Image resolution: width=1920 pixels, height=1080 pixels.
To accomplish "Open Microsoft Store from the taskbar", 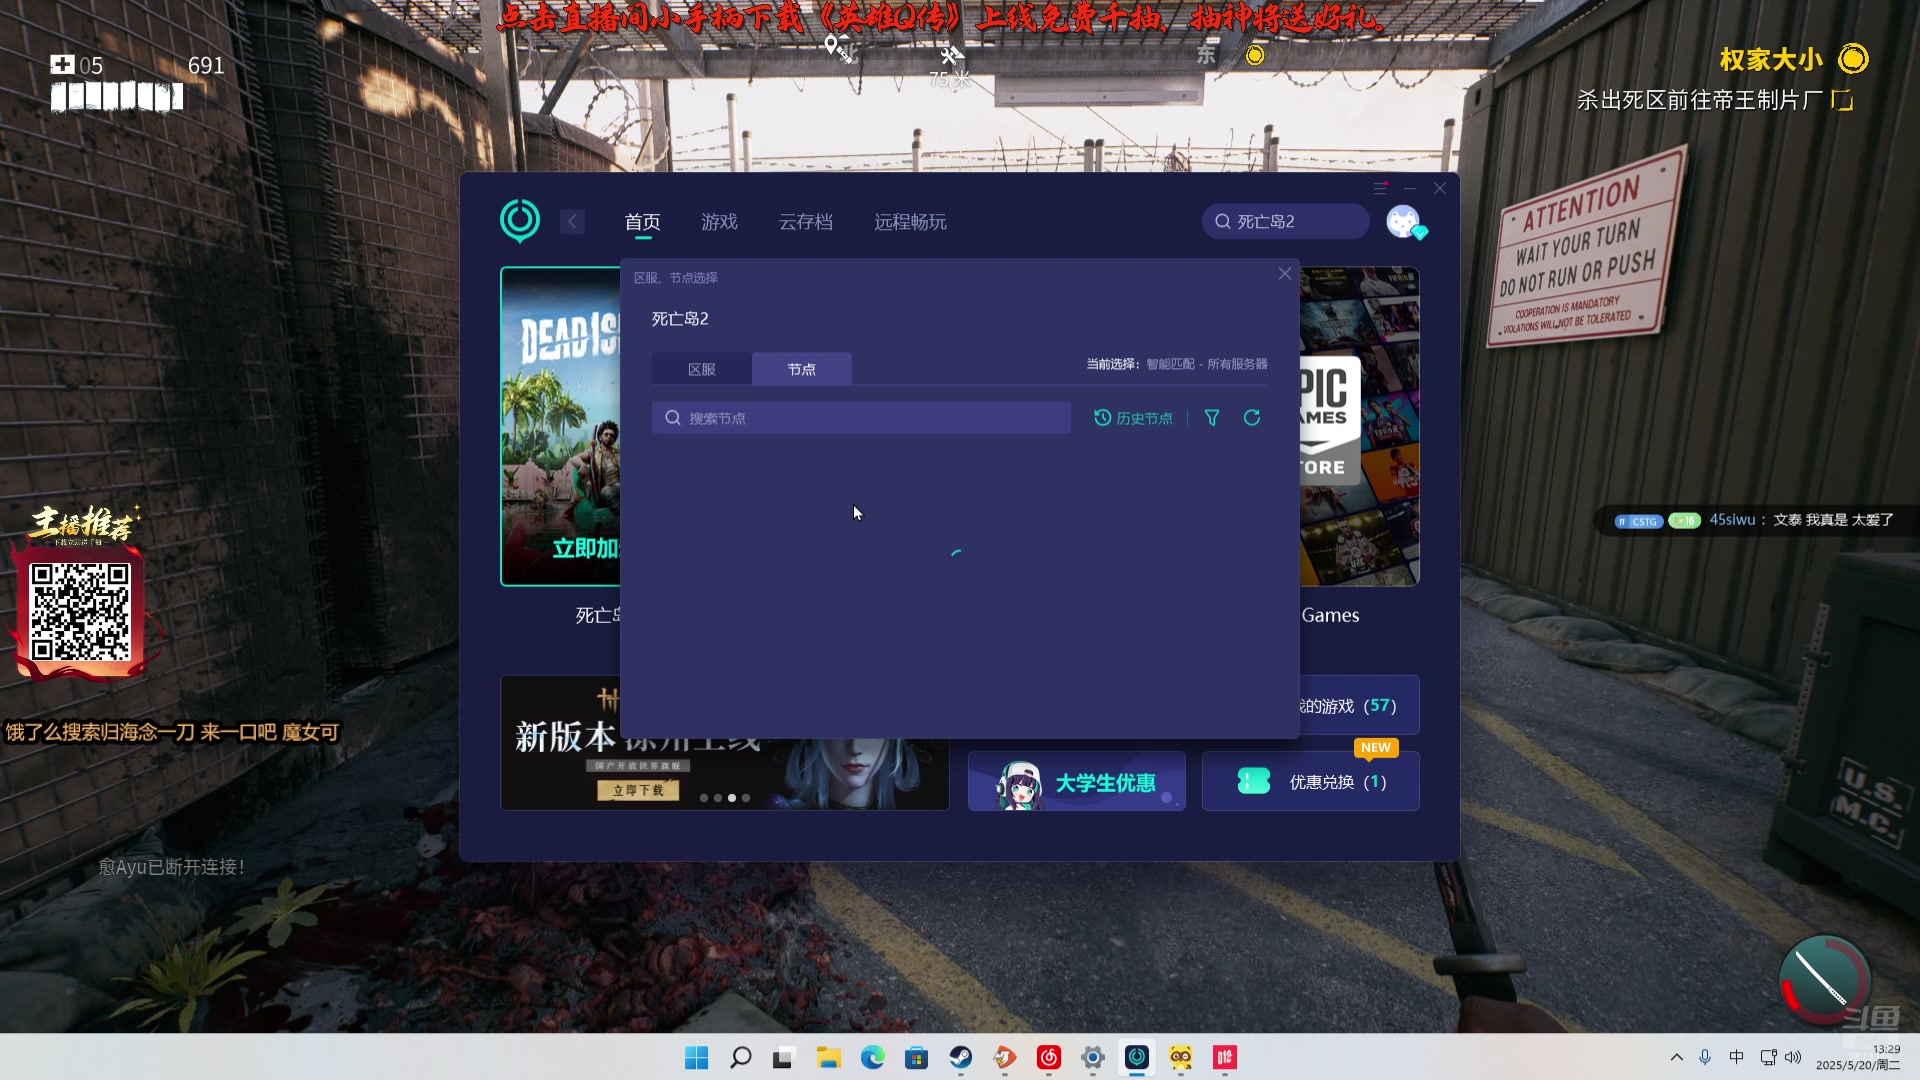I will [x=917, y=1058].
